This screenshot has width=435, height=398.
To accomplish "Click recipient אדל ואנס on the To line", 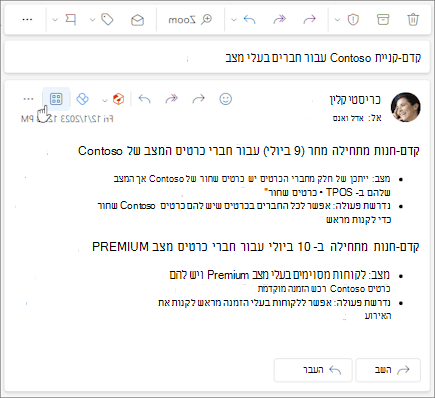I will [x=348, y=118].
